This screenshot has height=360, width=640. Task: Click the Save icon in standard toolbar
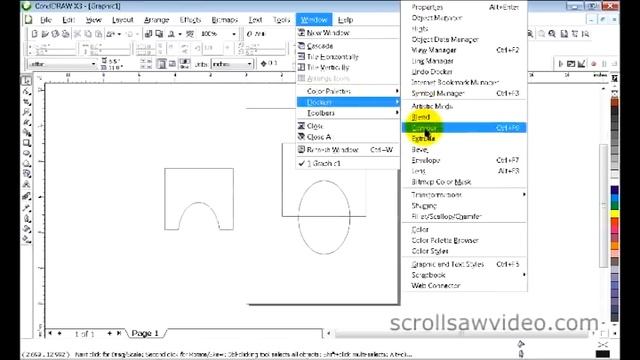coord(55,34)
